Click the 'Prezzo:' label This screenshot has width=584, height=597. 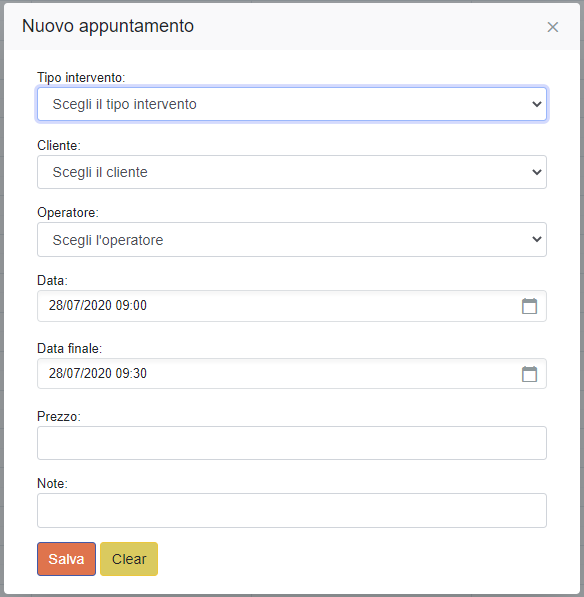point(59,417)
